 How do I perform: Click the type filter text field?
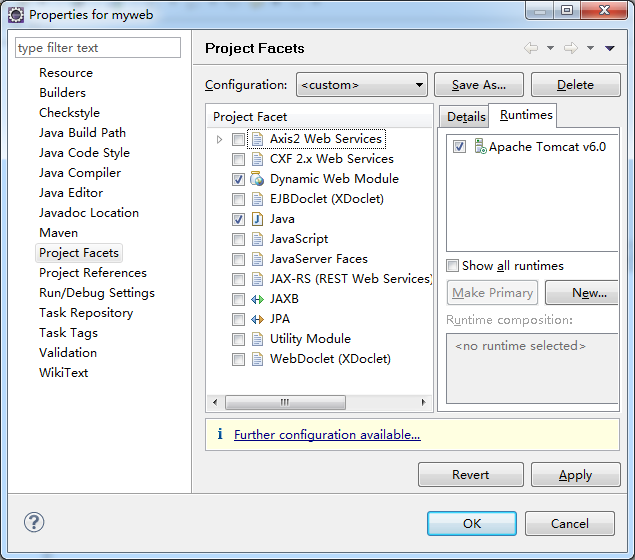coord(98,48)
